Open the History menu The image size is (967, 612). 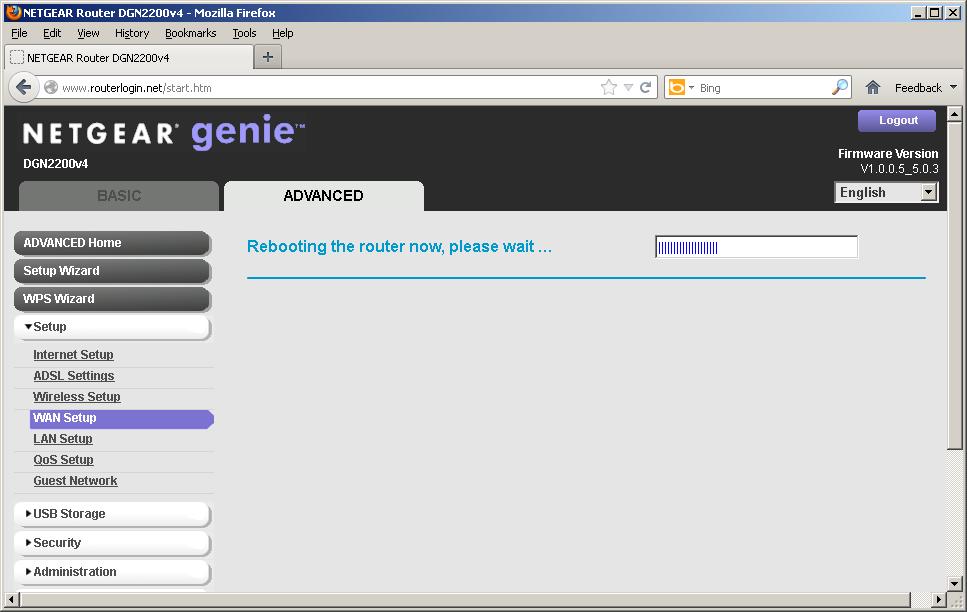(132, 33)
